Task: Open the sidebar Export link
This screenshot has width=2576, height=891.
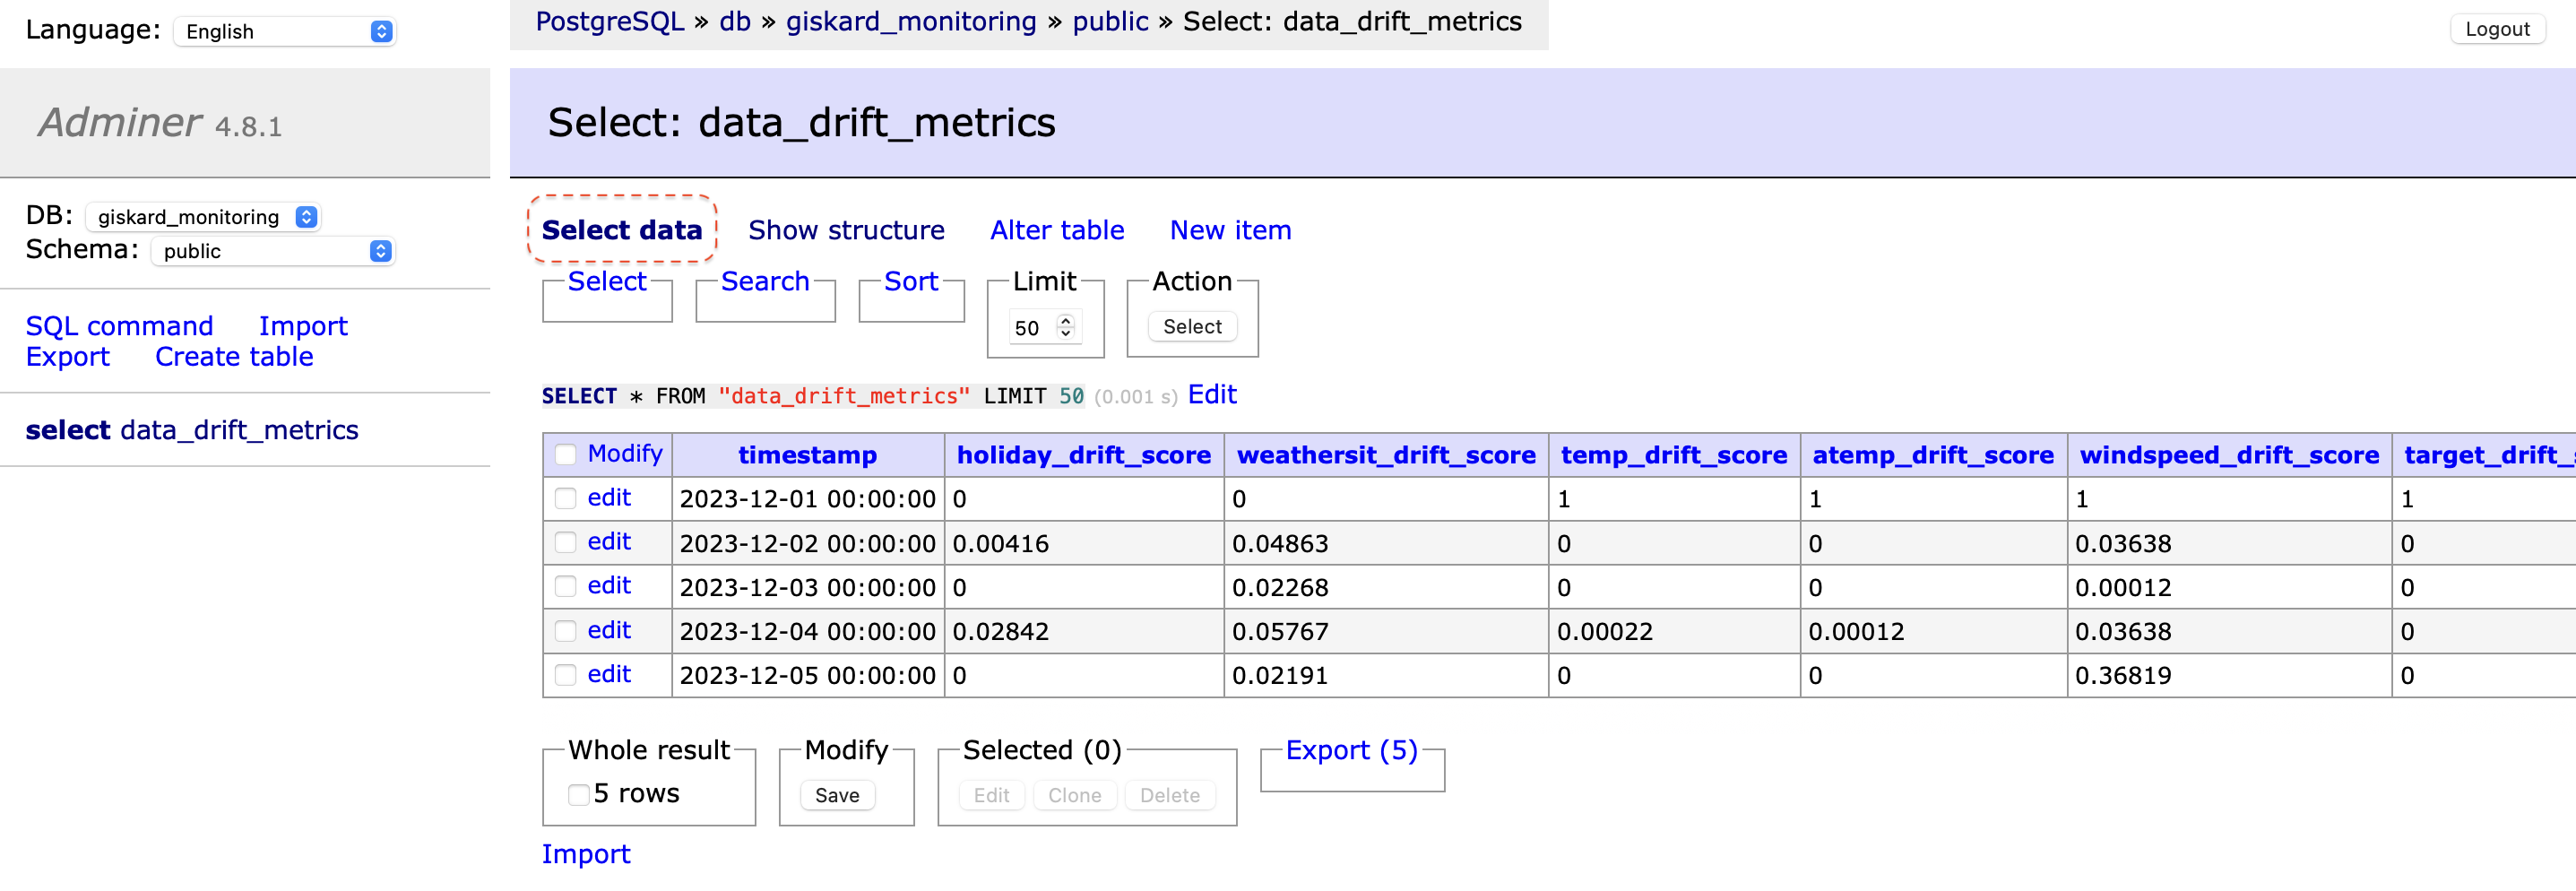Action: [x=67, y=357]
